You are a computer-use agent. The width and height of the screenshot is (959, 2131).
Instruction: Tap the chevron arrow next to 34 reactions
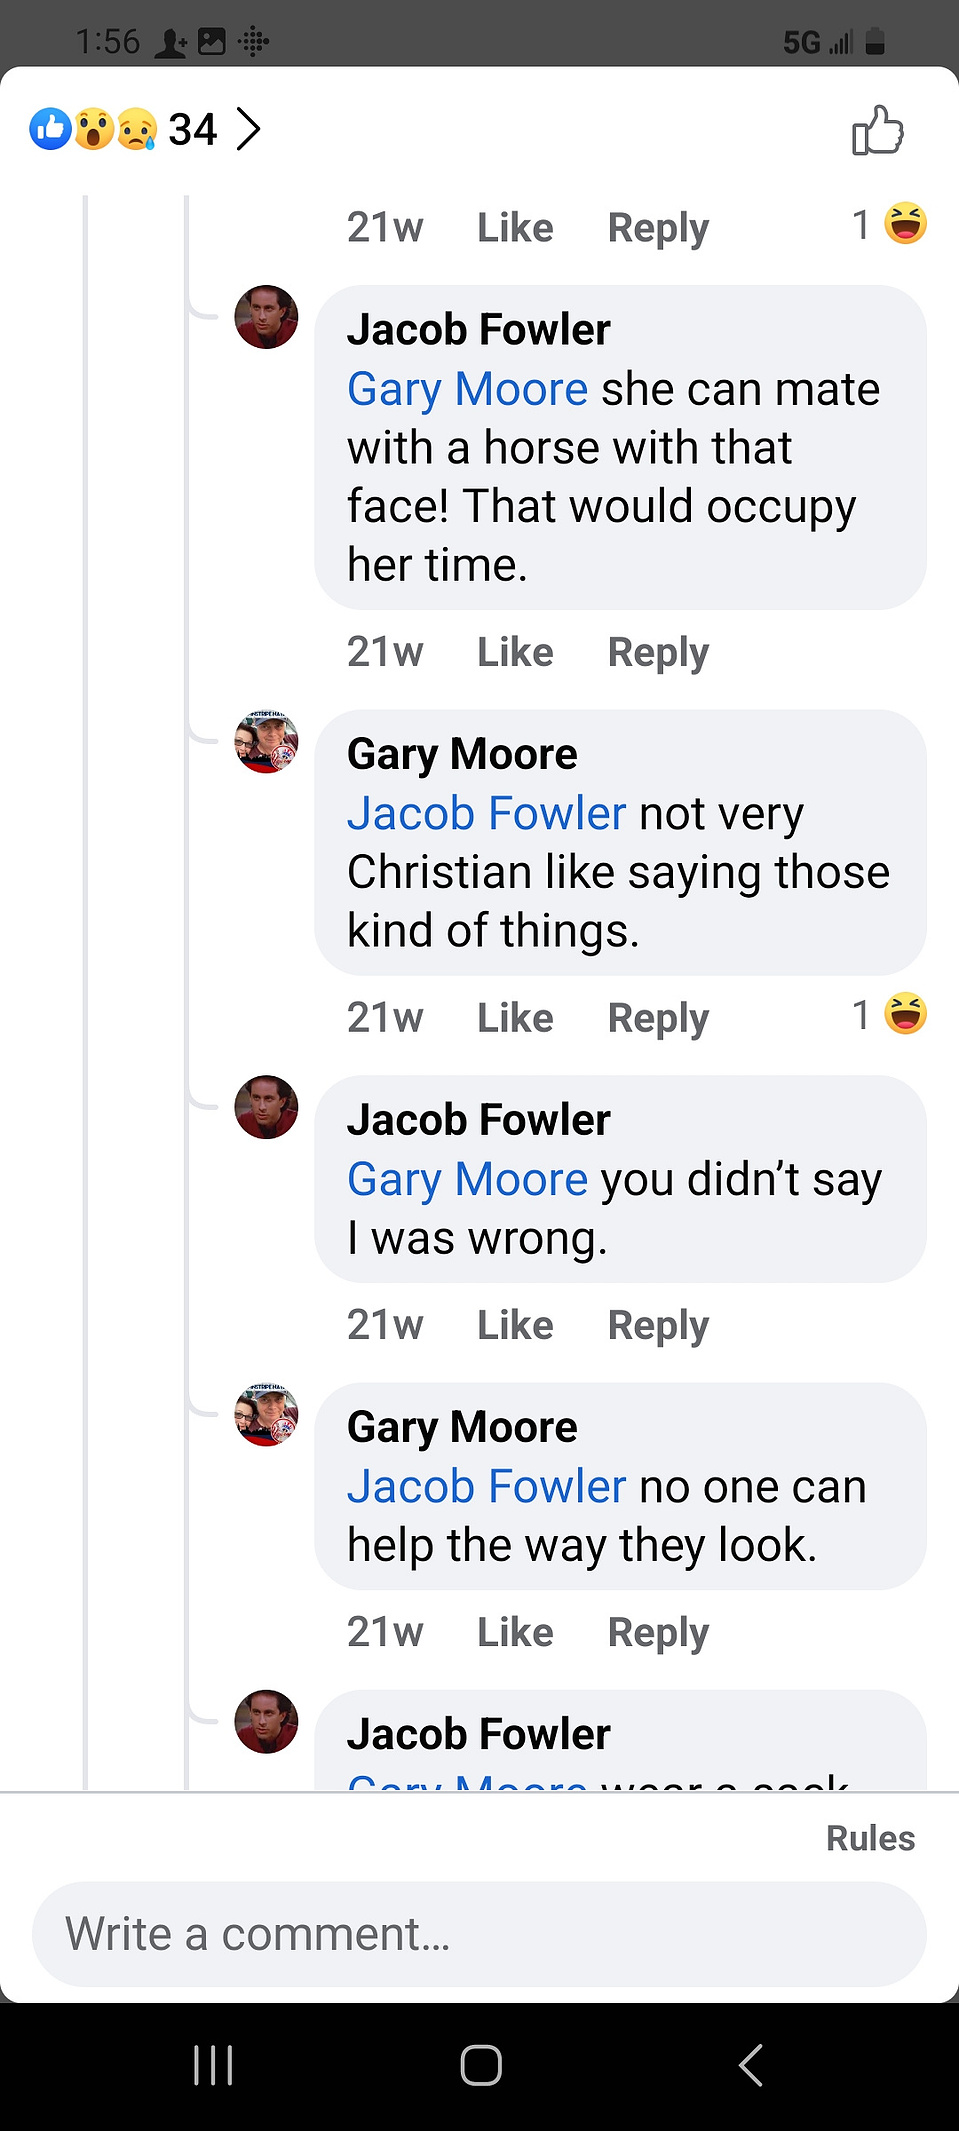248,129
